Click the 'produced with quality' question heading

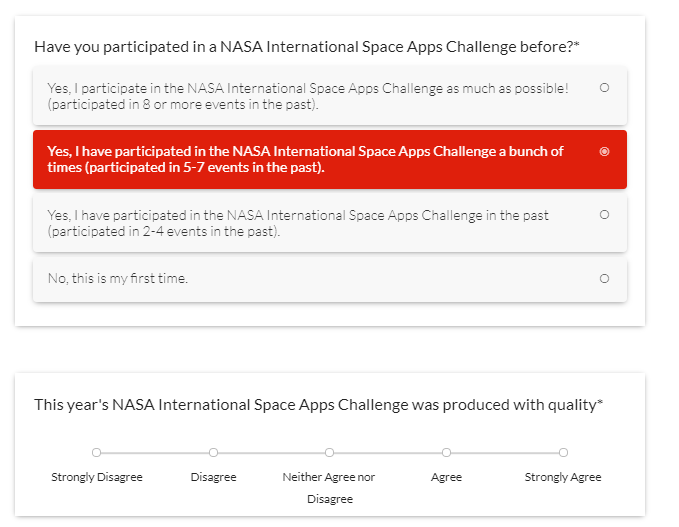tap(318, 404)
